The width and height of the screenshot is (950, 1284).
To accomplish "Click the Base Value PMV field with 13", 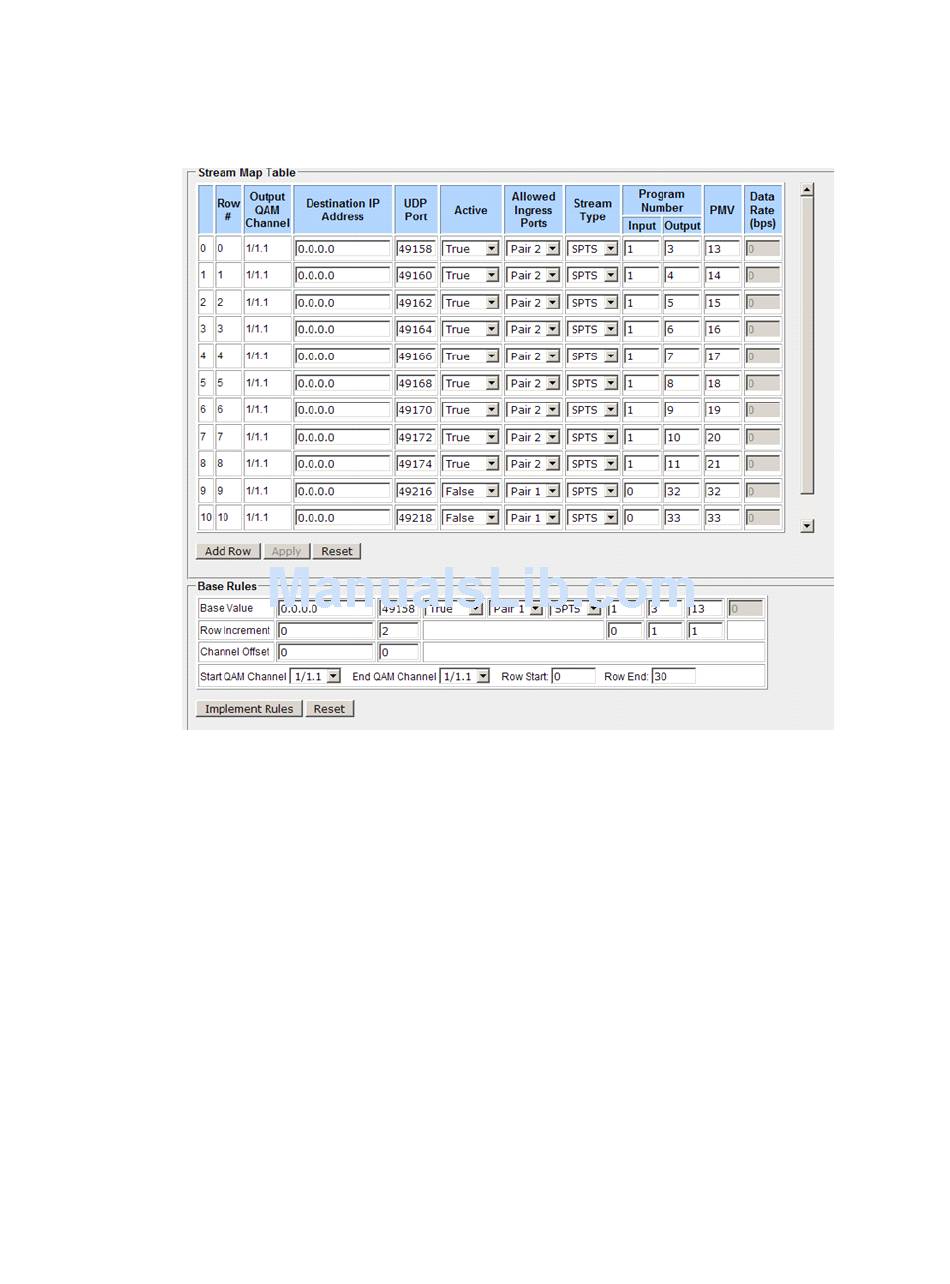I will click(705, 608).
